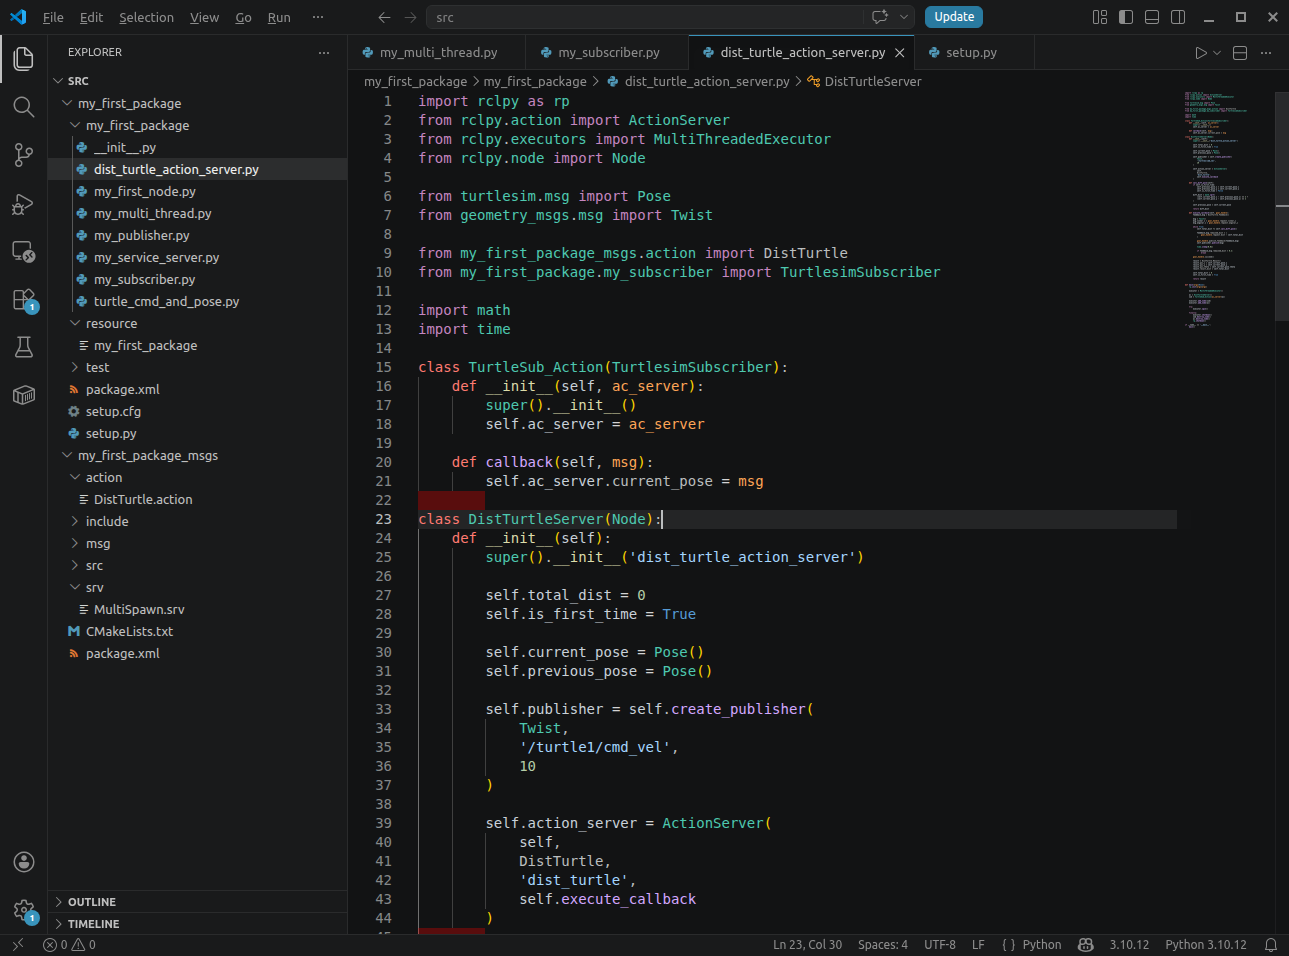Viewport: 1289px width, 956px height.
Task: Open the Copilot chat icon in title bar
Action: [880, 17]
